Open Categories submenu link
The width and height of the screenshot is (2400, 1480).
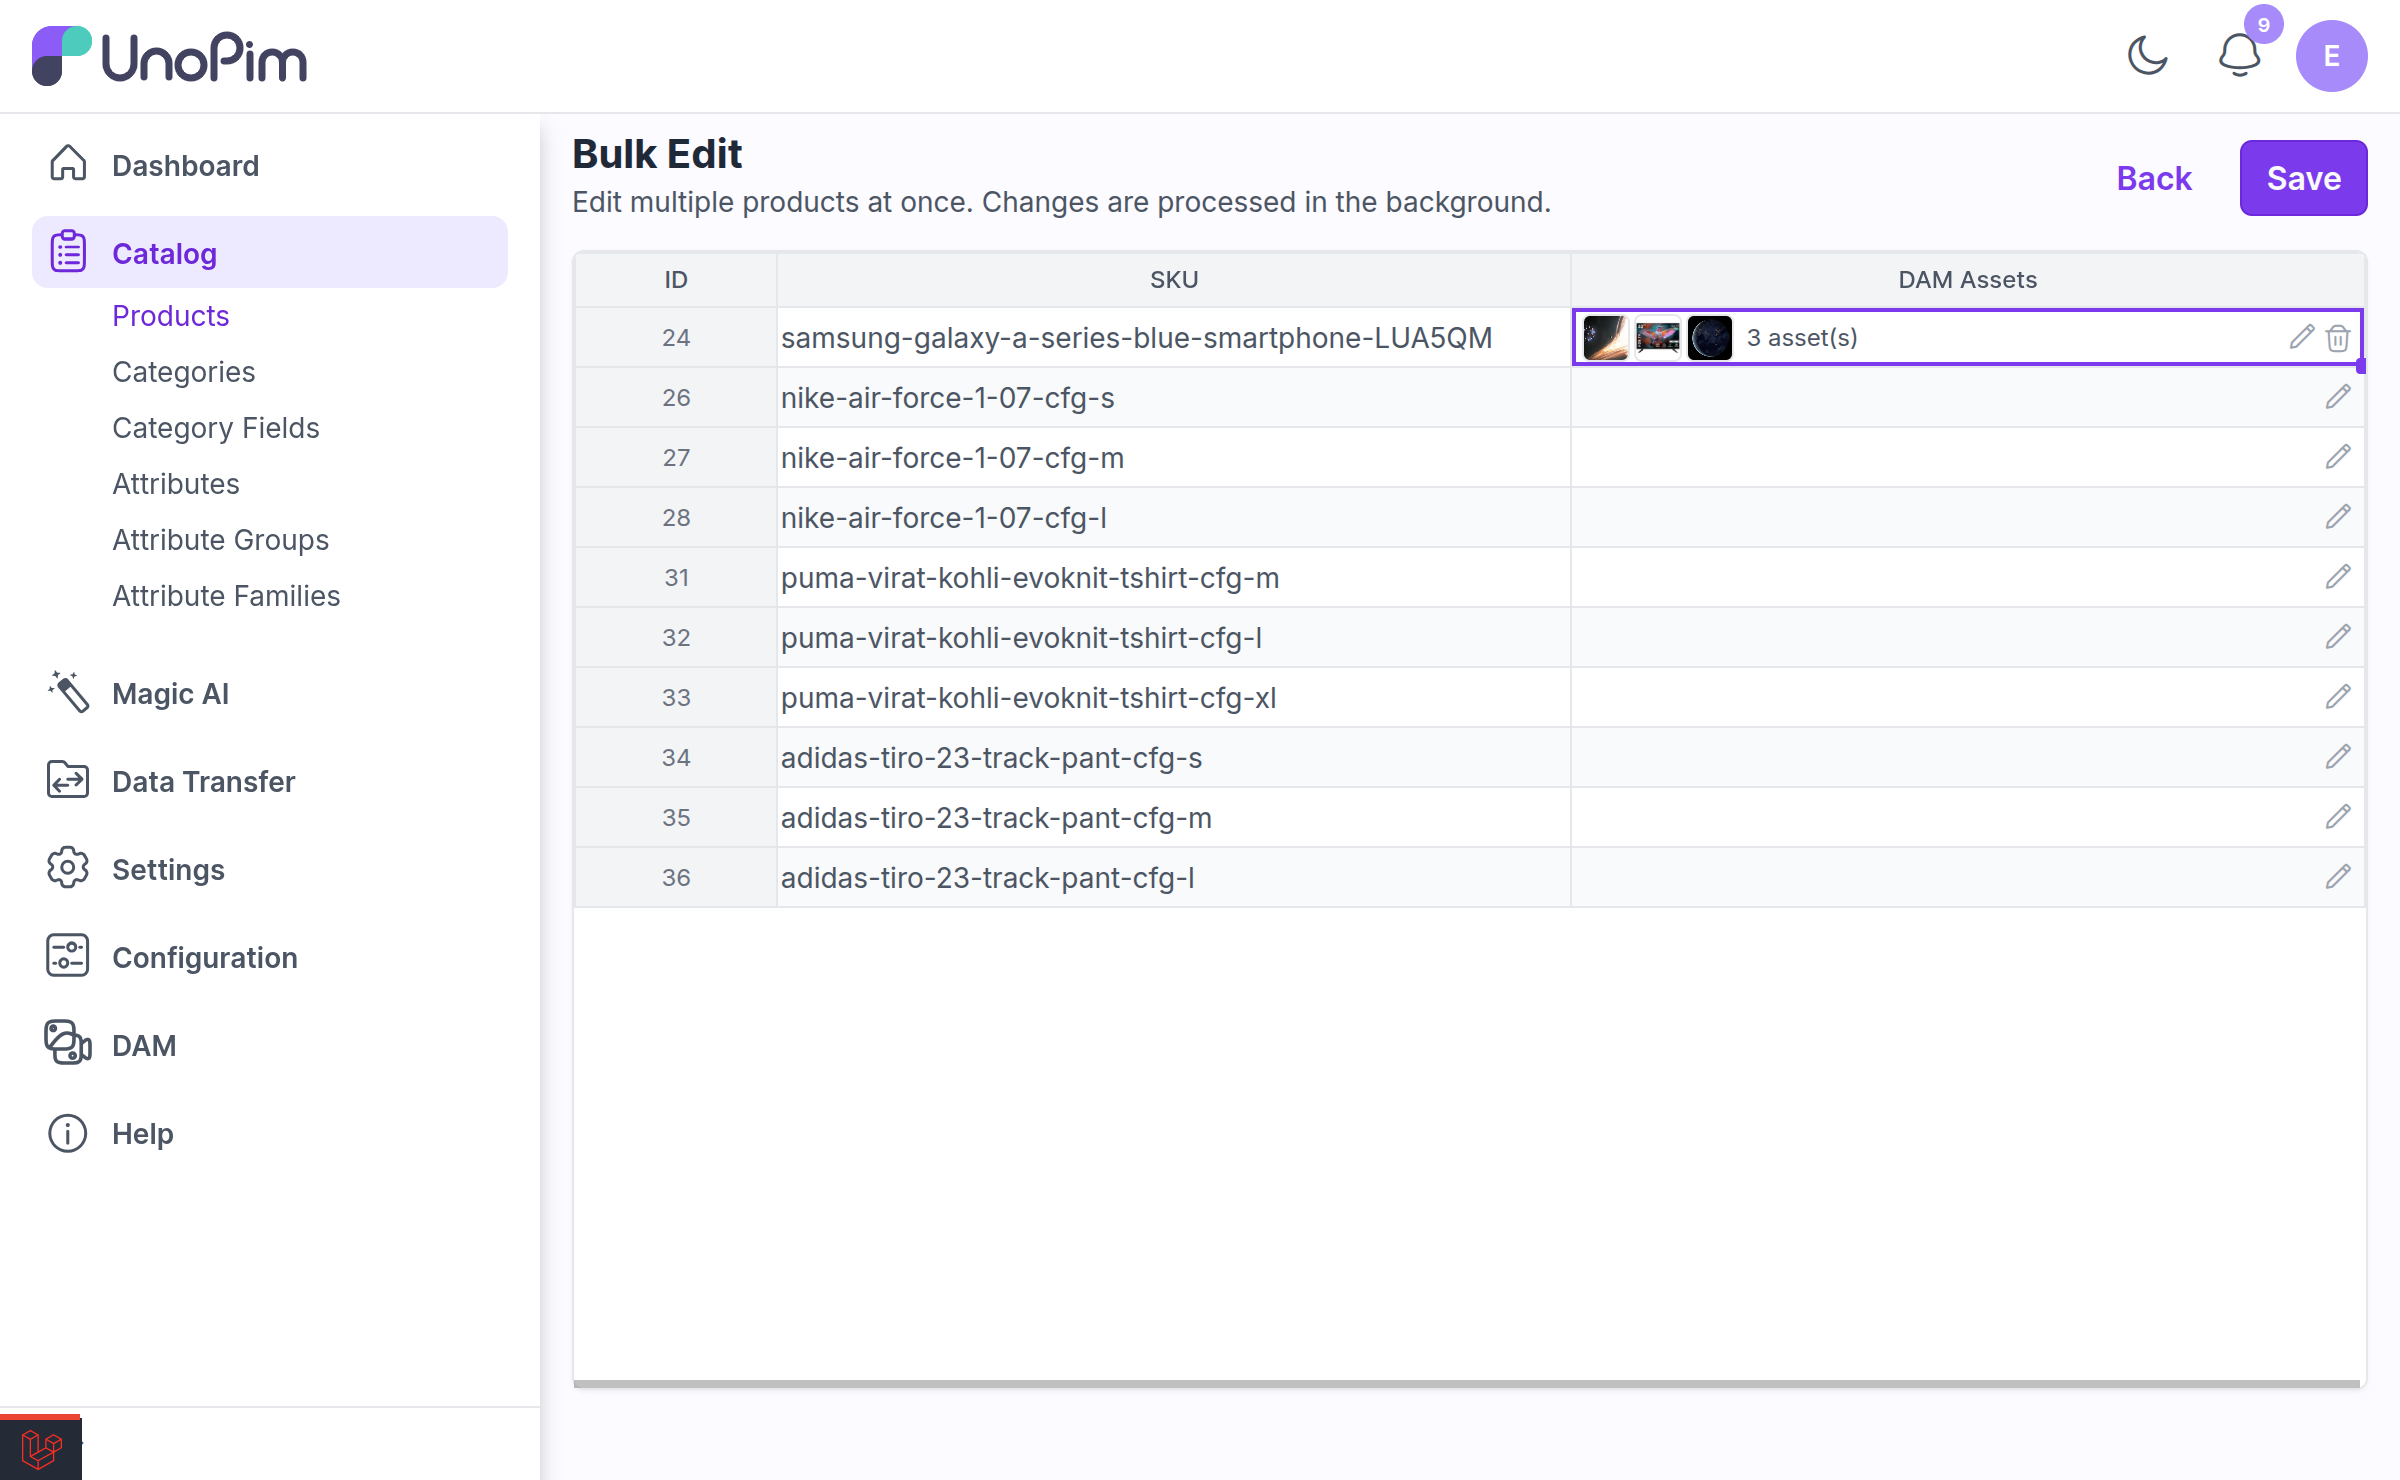[x=184, y=371]
